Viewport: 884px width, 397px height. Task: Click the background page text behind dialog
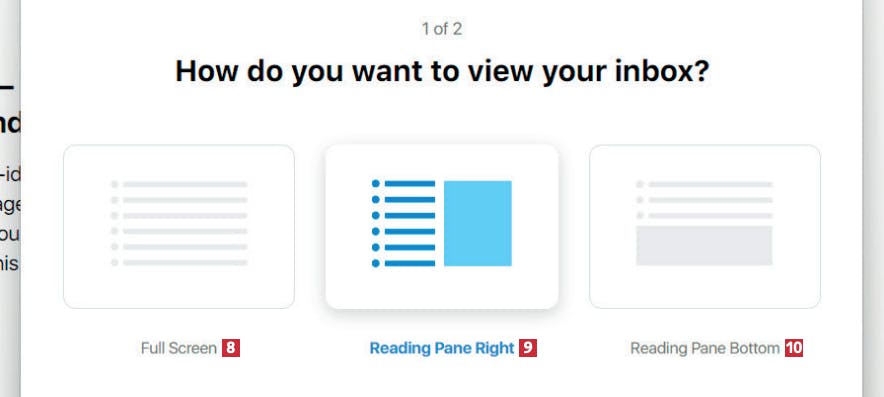coord(10,219)
